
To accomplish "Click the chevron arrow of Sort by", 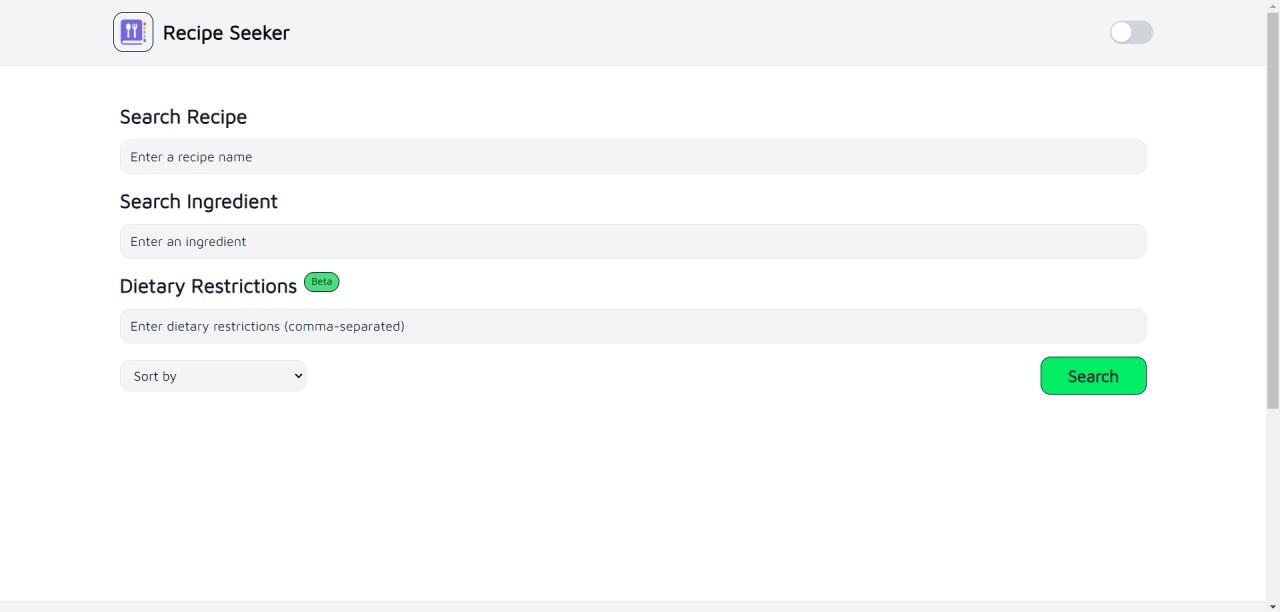I will click(x=297, y=376).
